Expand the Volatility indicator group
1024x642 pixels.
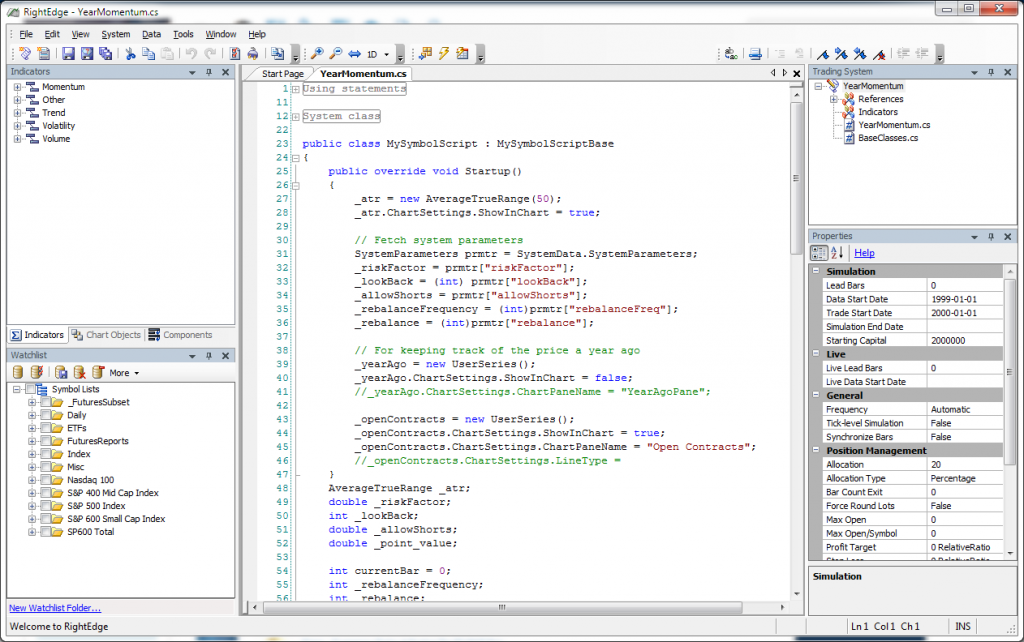(x=17, y=126)
